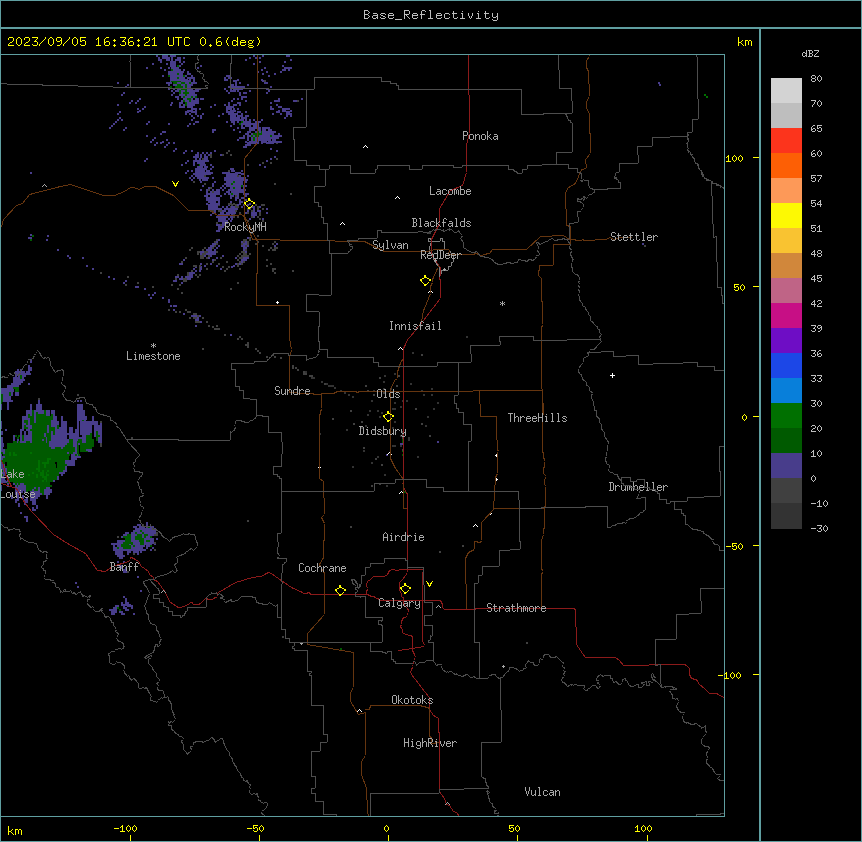This screenshot has width=862, height=842.
Task: Pick the green 30 dBZ legend swatch
Action: 786,416
